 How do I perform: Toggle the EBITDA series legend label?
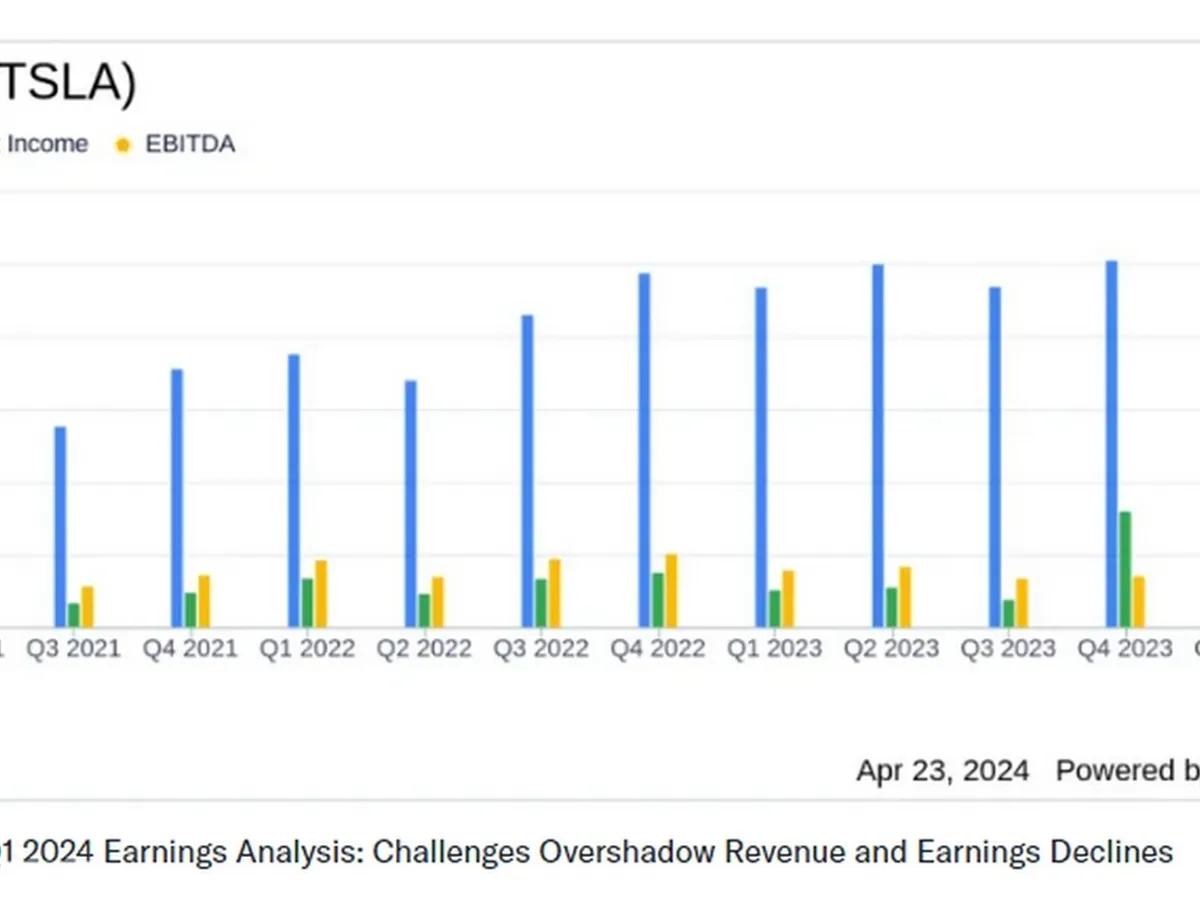(x=190, y=144)
